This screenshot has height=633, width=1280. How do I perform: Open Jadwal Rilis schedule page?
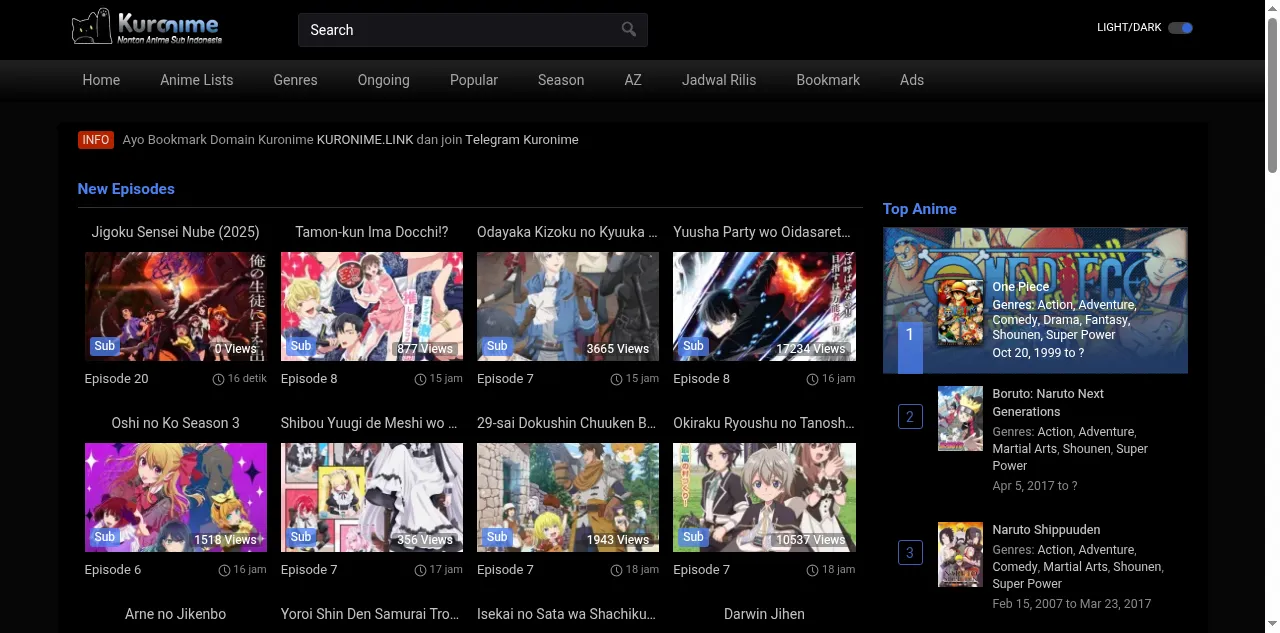click(x=719, y=80)
